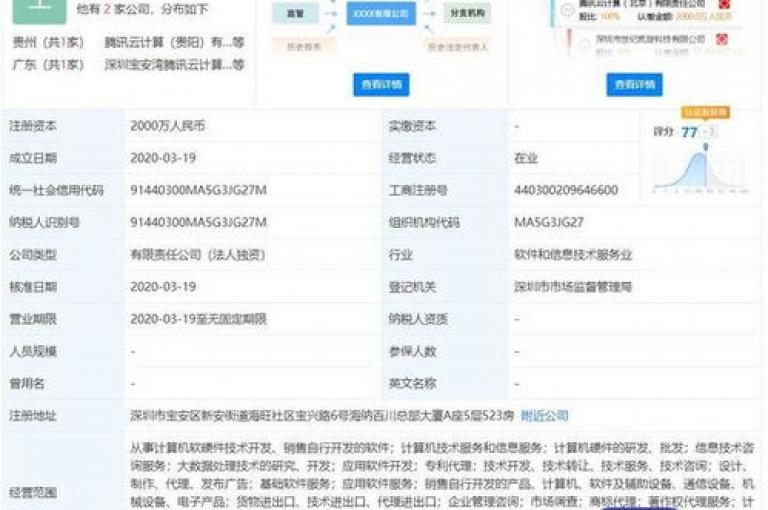Expand the 深圳市世纪凯旋科技 equity tree node
The image size is (768, 510).
(x=584, y=46)
